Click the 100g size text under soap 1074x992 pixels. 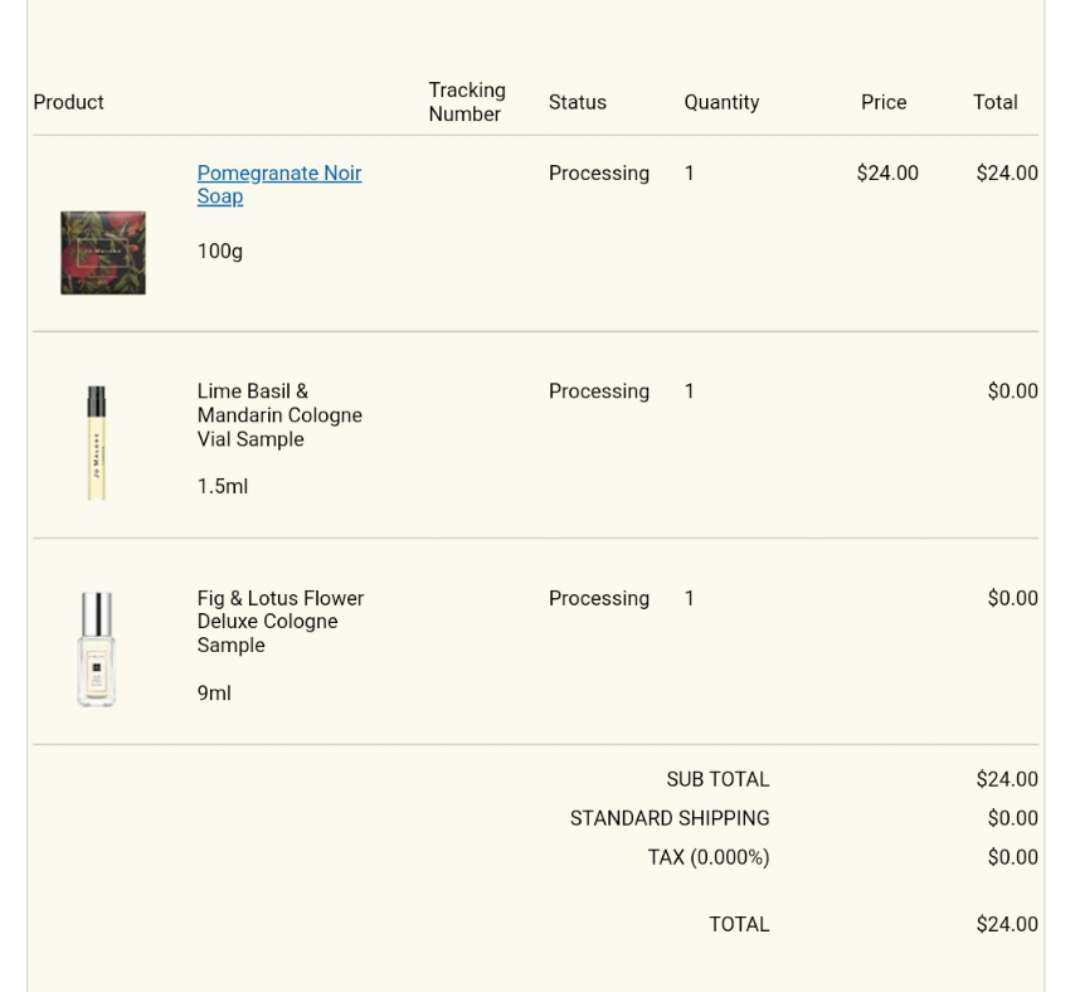tap(220, 251)
